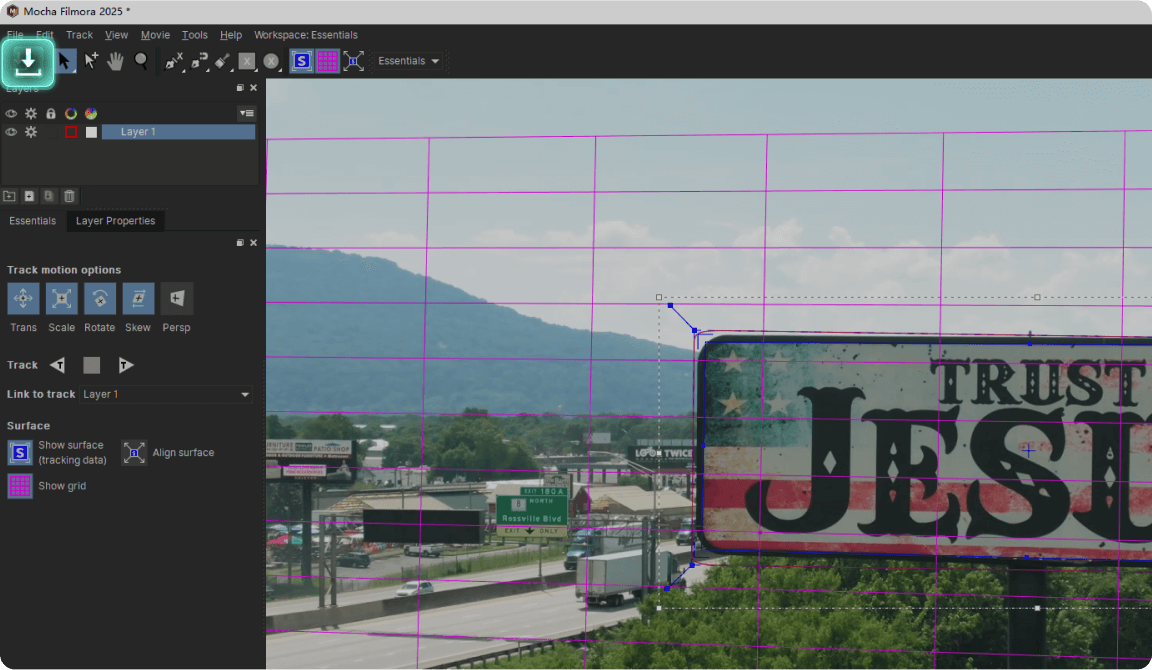Click the surface center crosshair on billboard
1152x670 pixels.
point(1028,451)
